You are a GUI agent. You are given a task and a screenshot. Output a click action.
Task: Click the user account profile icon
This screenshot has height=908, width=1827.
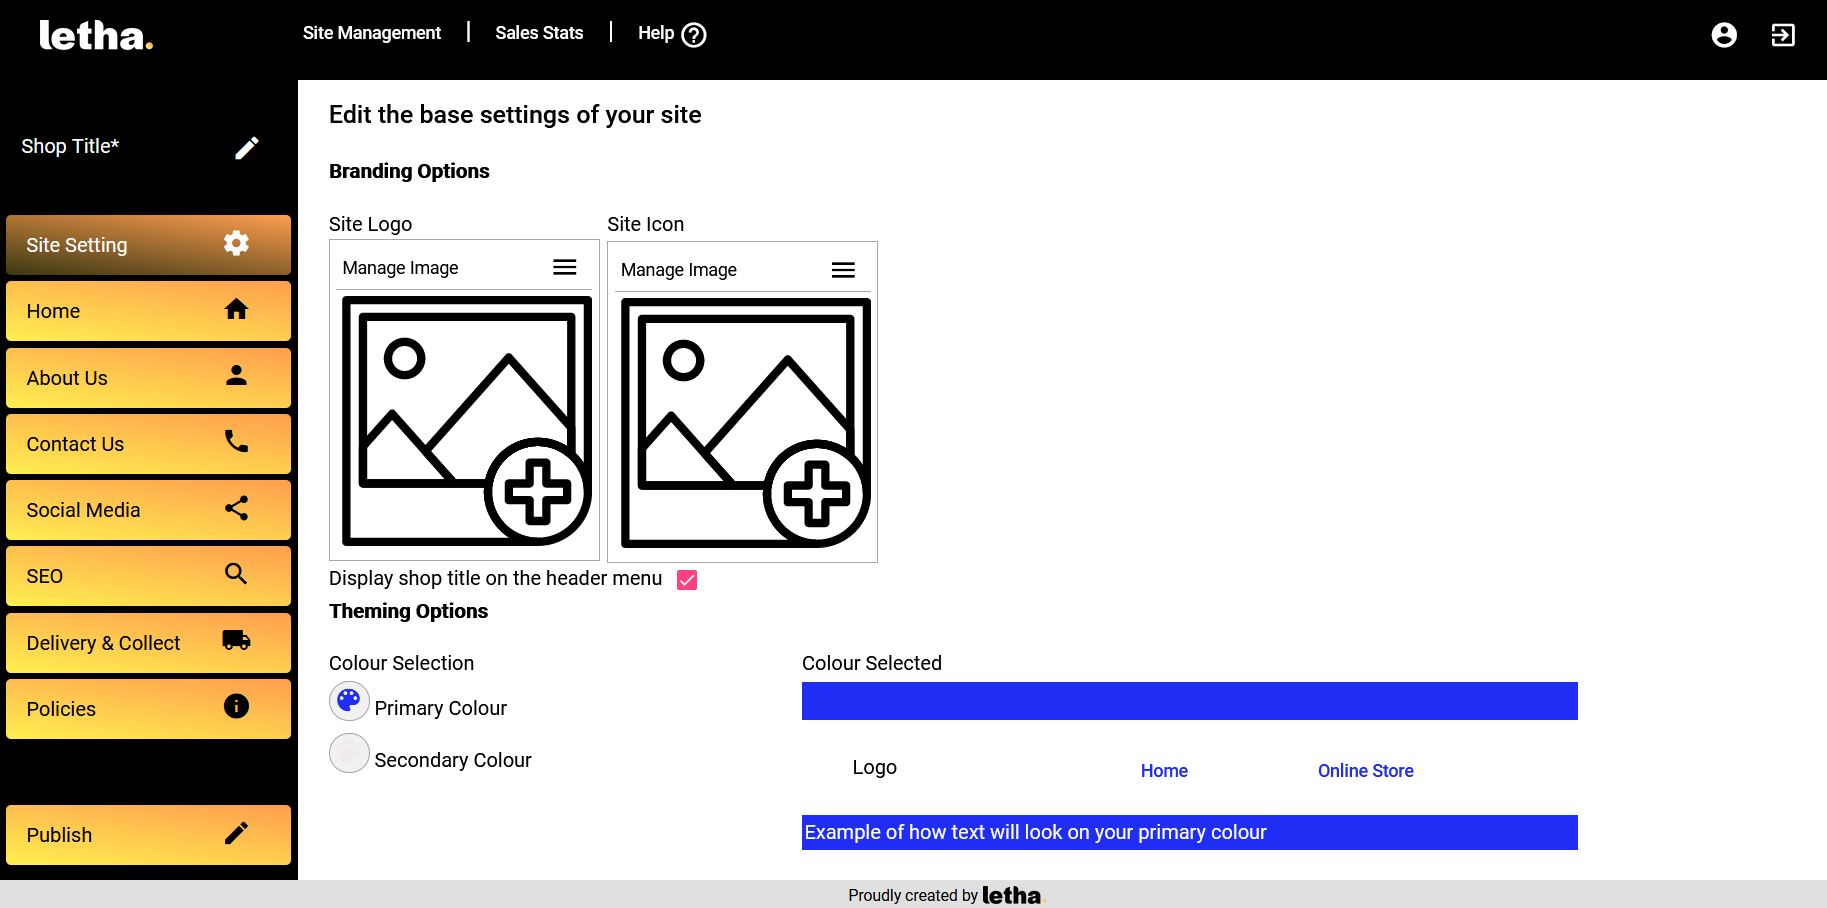click(1723, 35)
